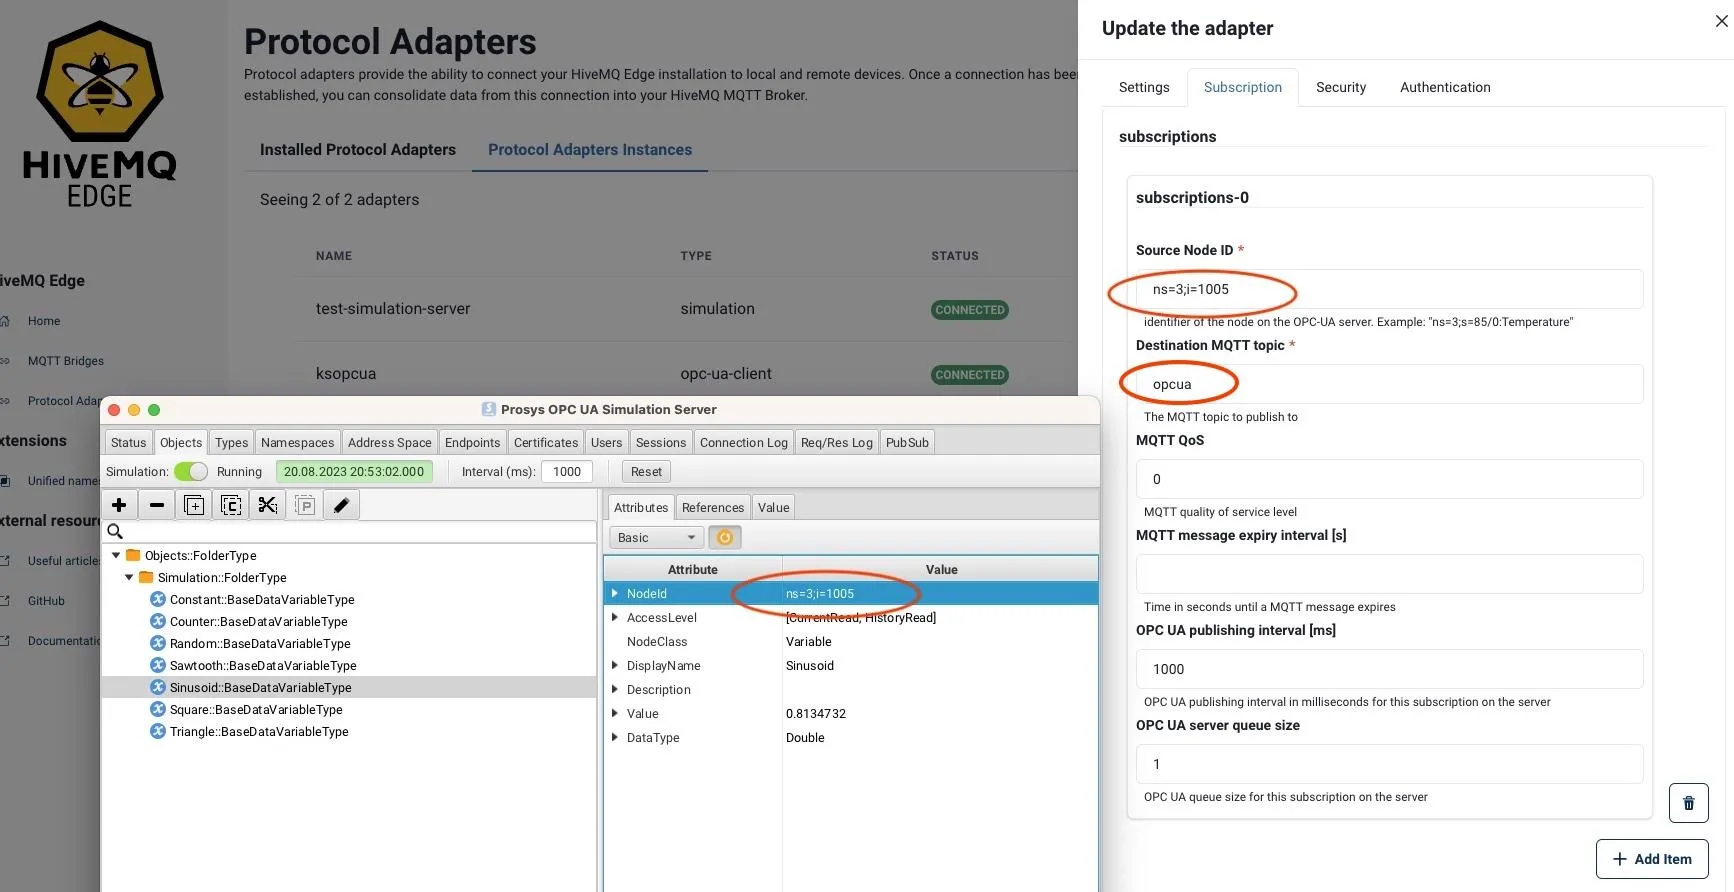Open the PubSub tab in Prosys

tap(907, 442)
